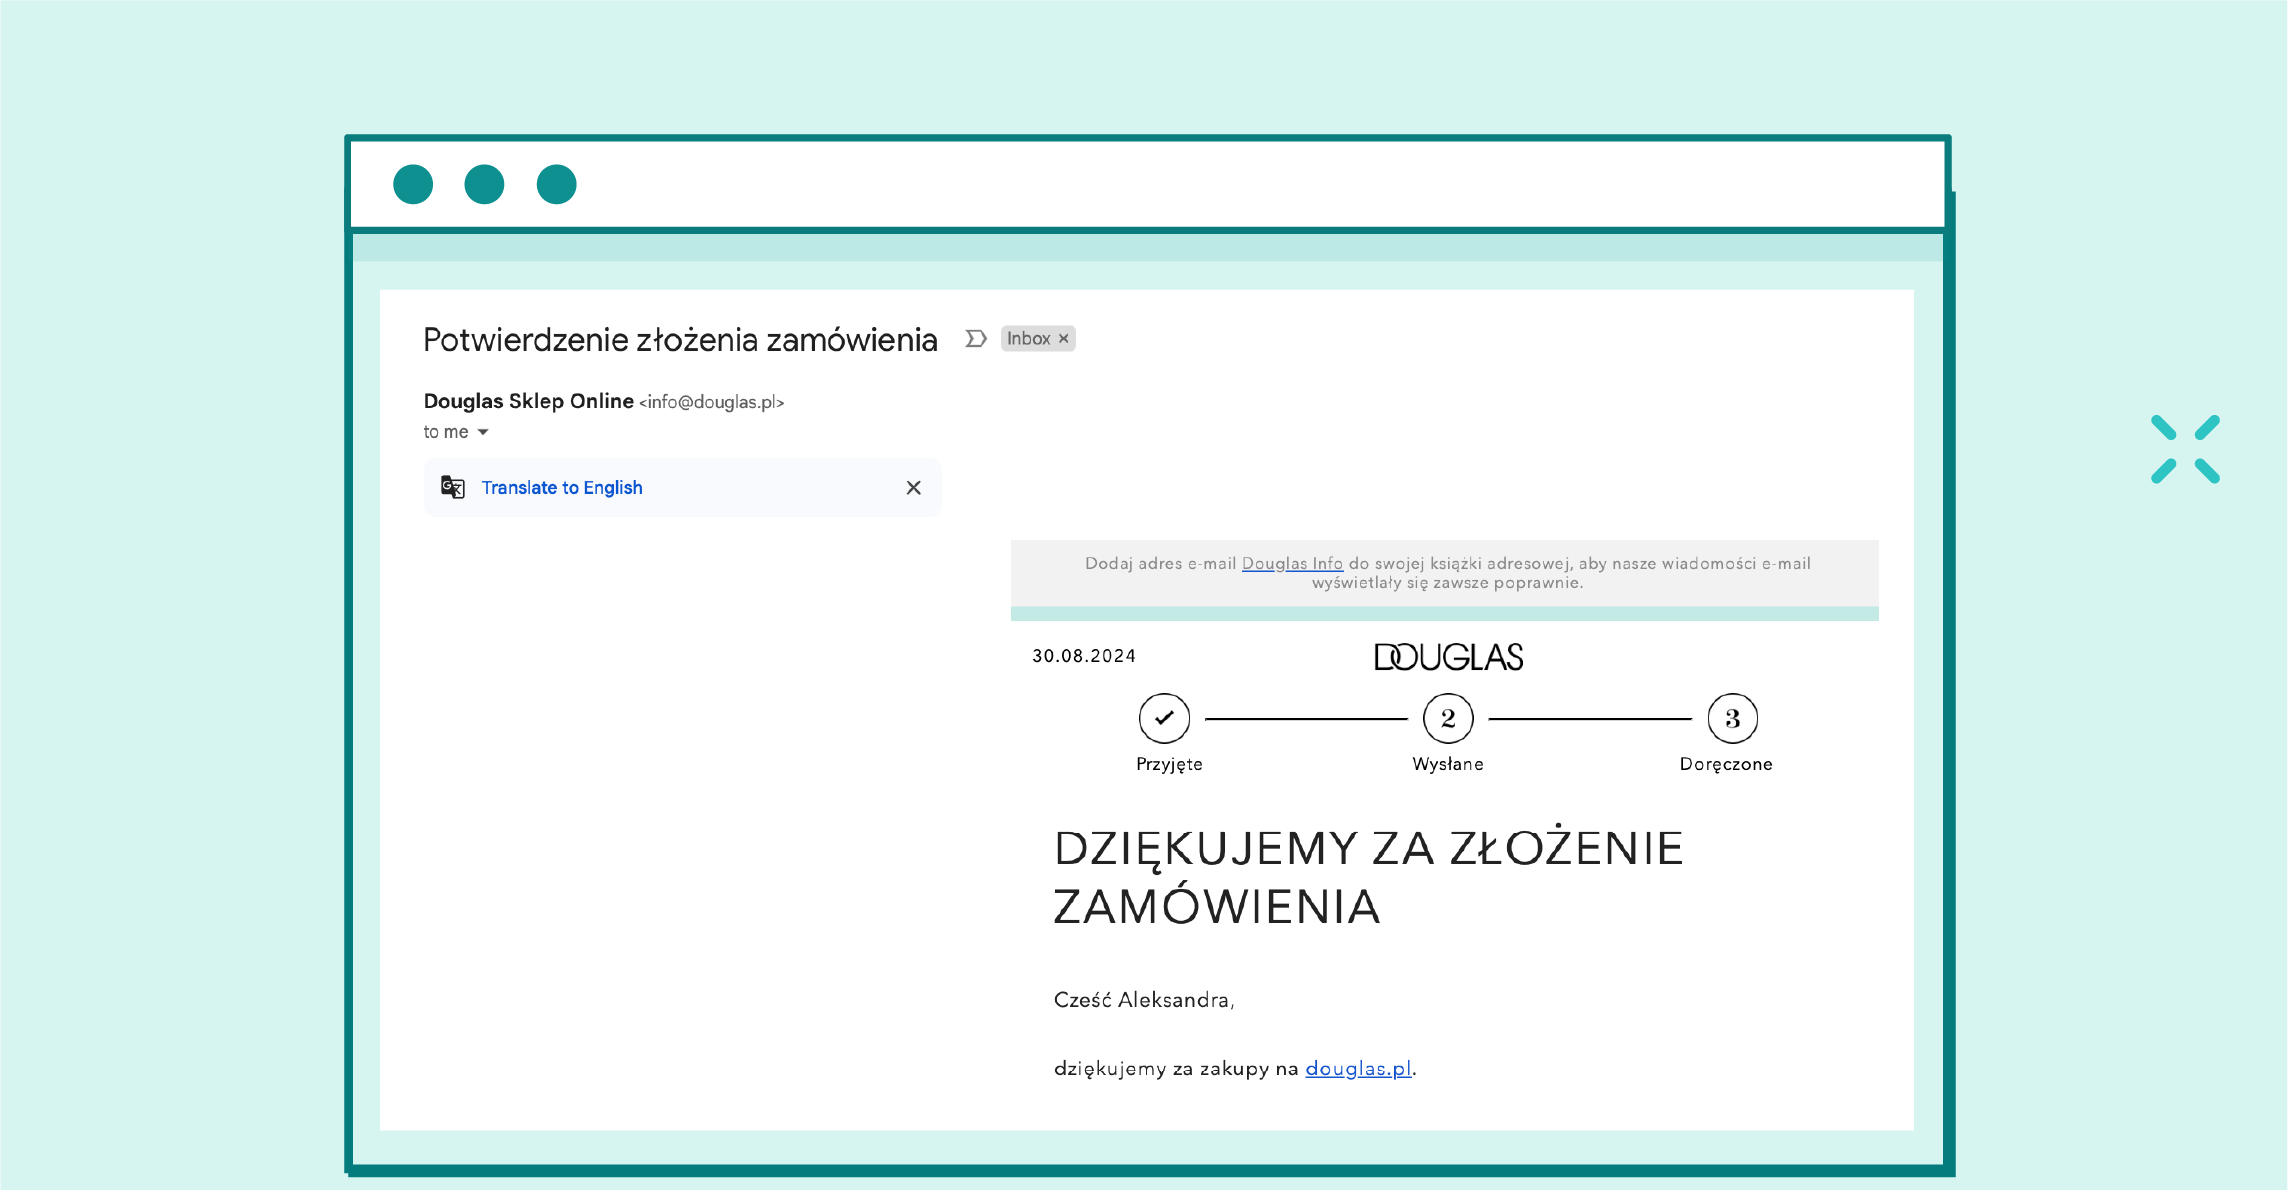Click the DOUGLAS logo in the email
Image resolution: width=2288 pixels, height=1190 pixels.
[x=1448, y=657]
